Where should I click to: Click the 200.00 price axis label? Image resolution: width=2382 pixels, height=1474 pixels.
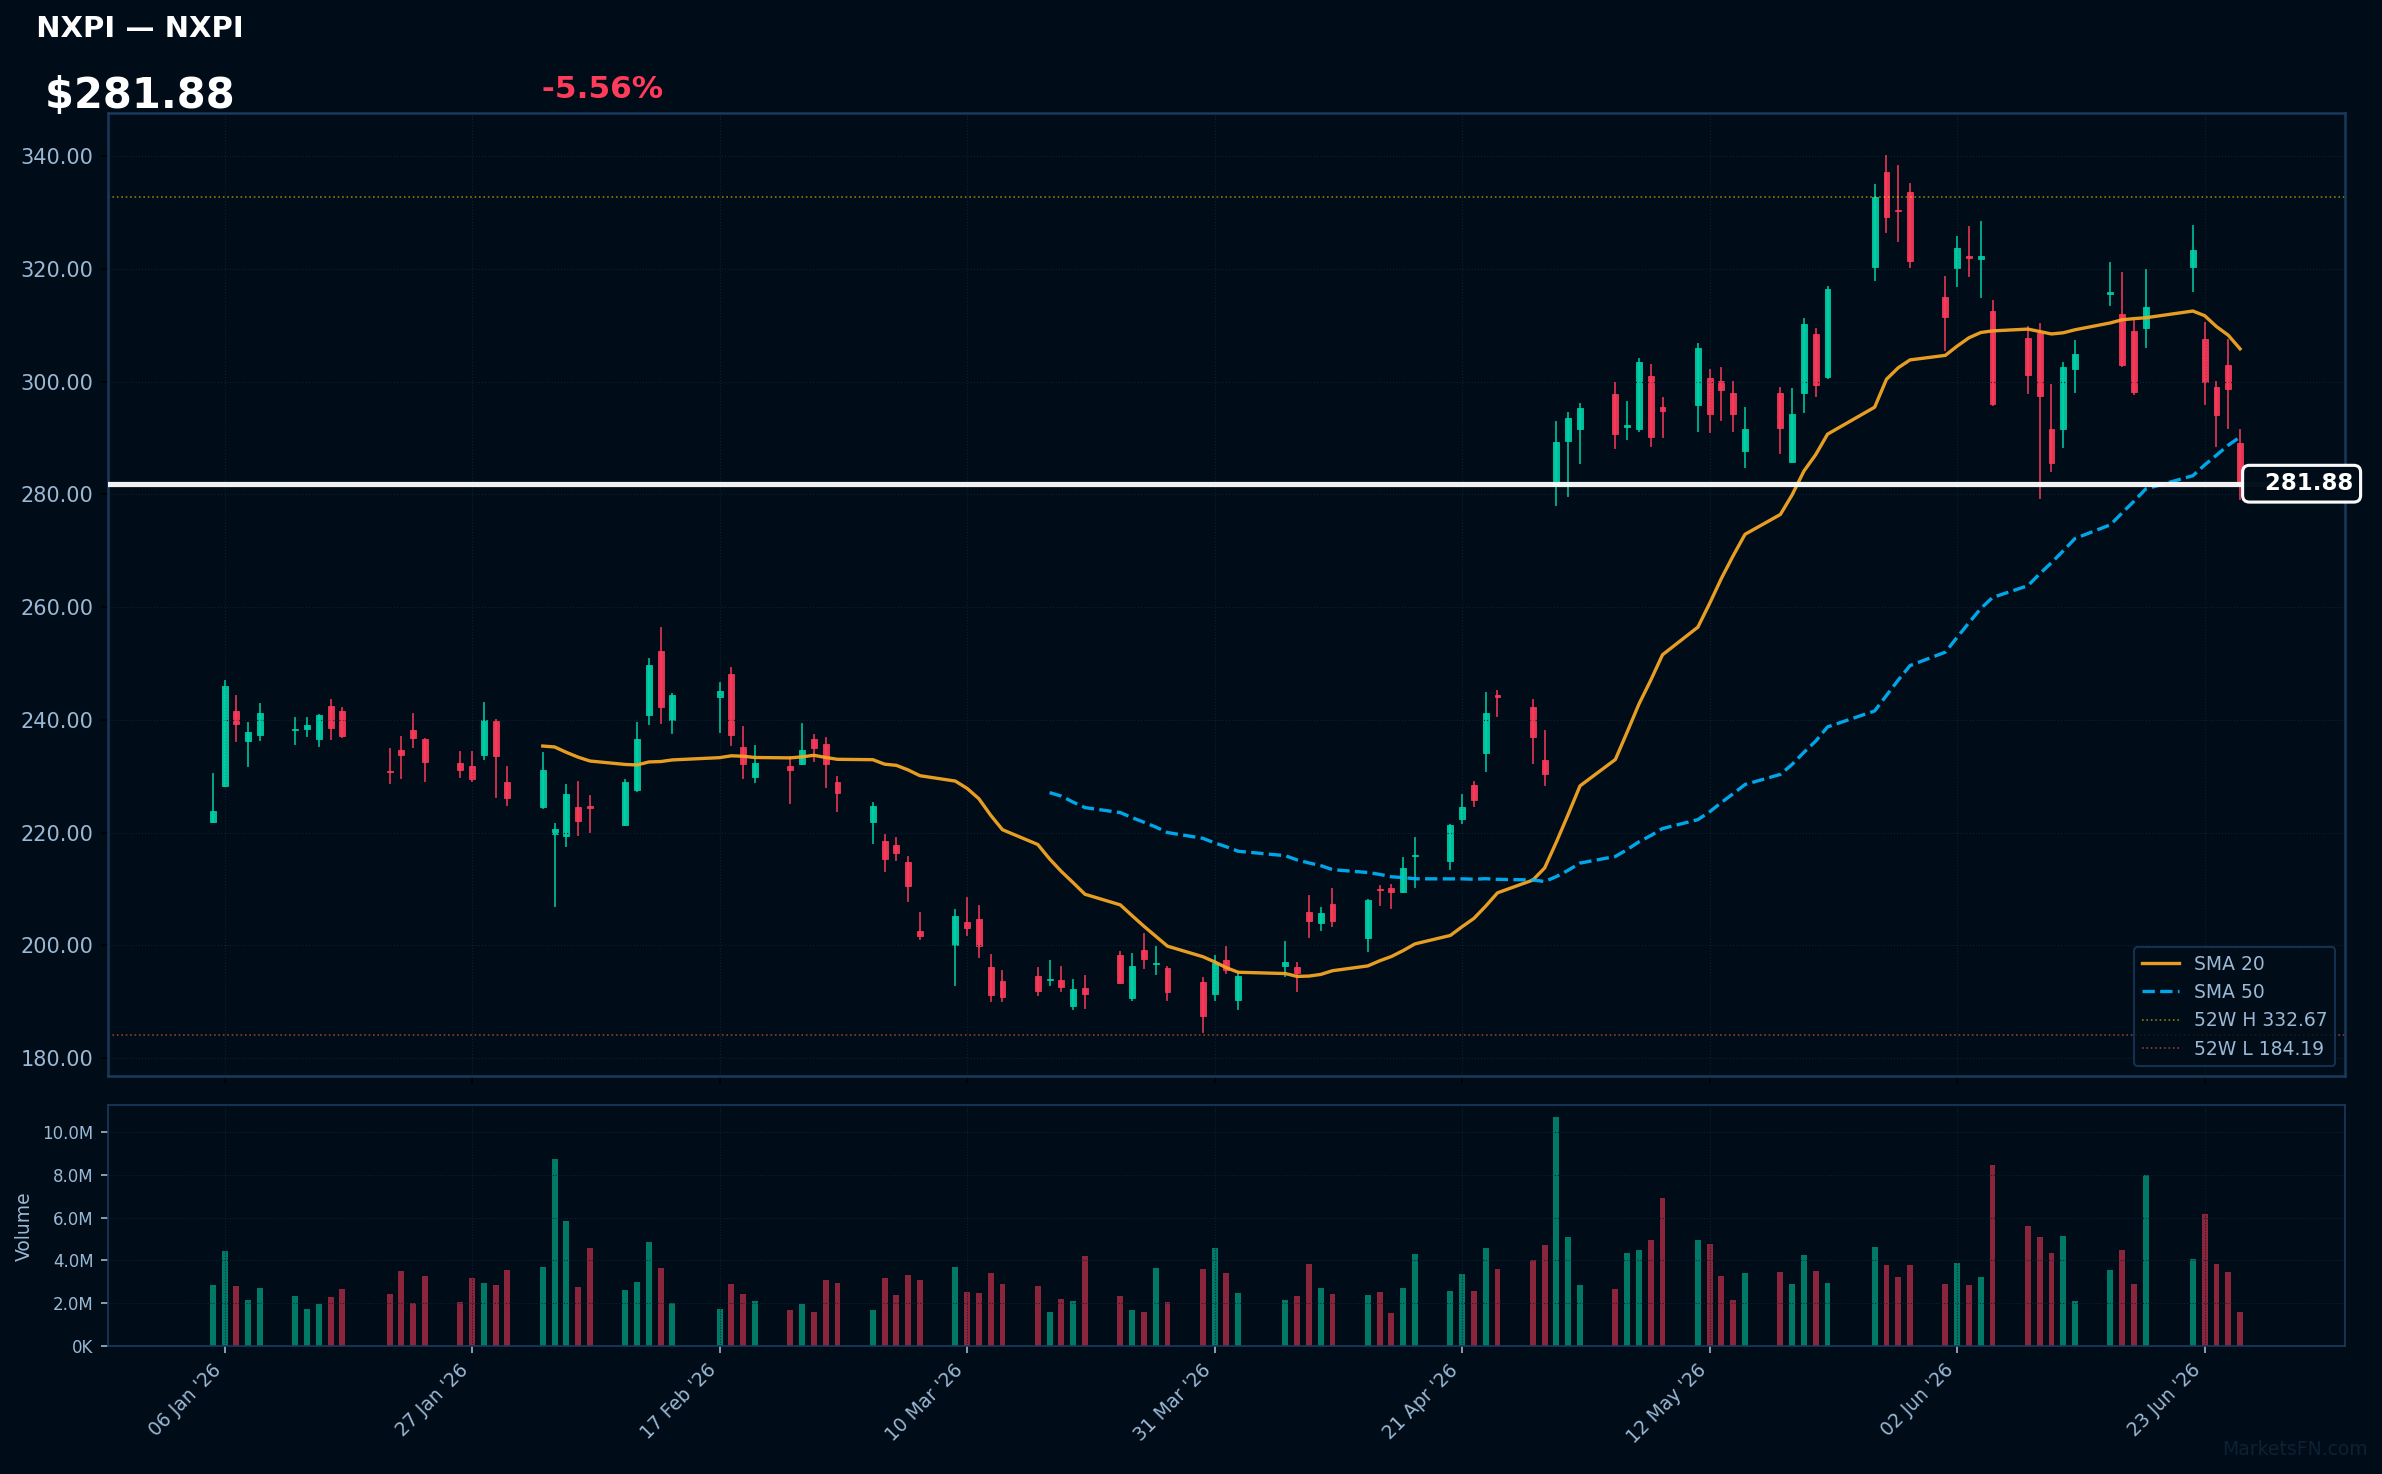[x=57, y=945]
